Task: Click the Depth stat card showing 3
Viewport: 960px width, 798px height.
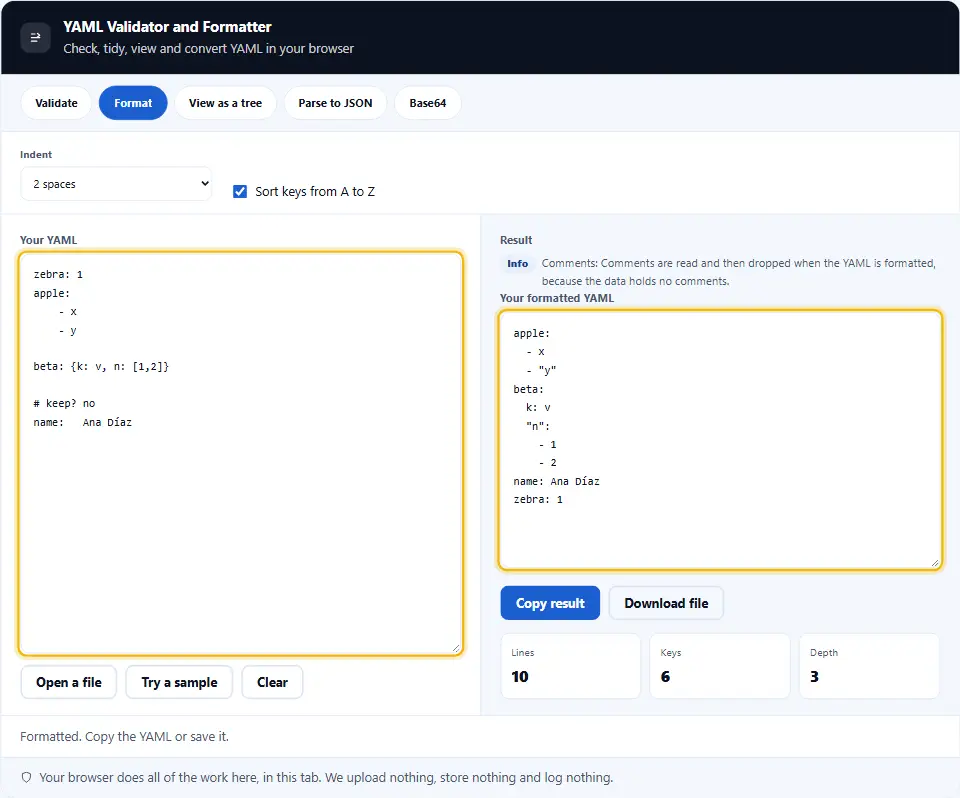Action: coord(869,666)
